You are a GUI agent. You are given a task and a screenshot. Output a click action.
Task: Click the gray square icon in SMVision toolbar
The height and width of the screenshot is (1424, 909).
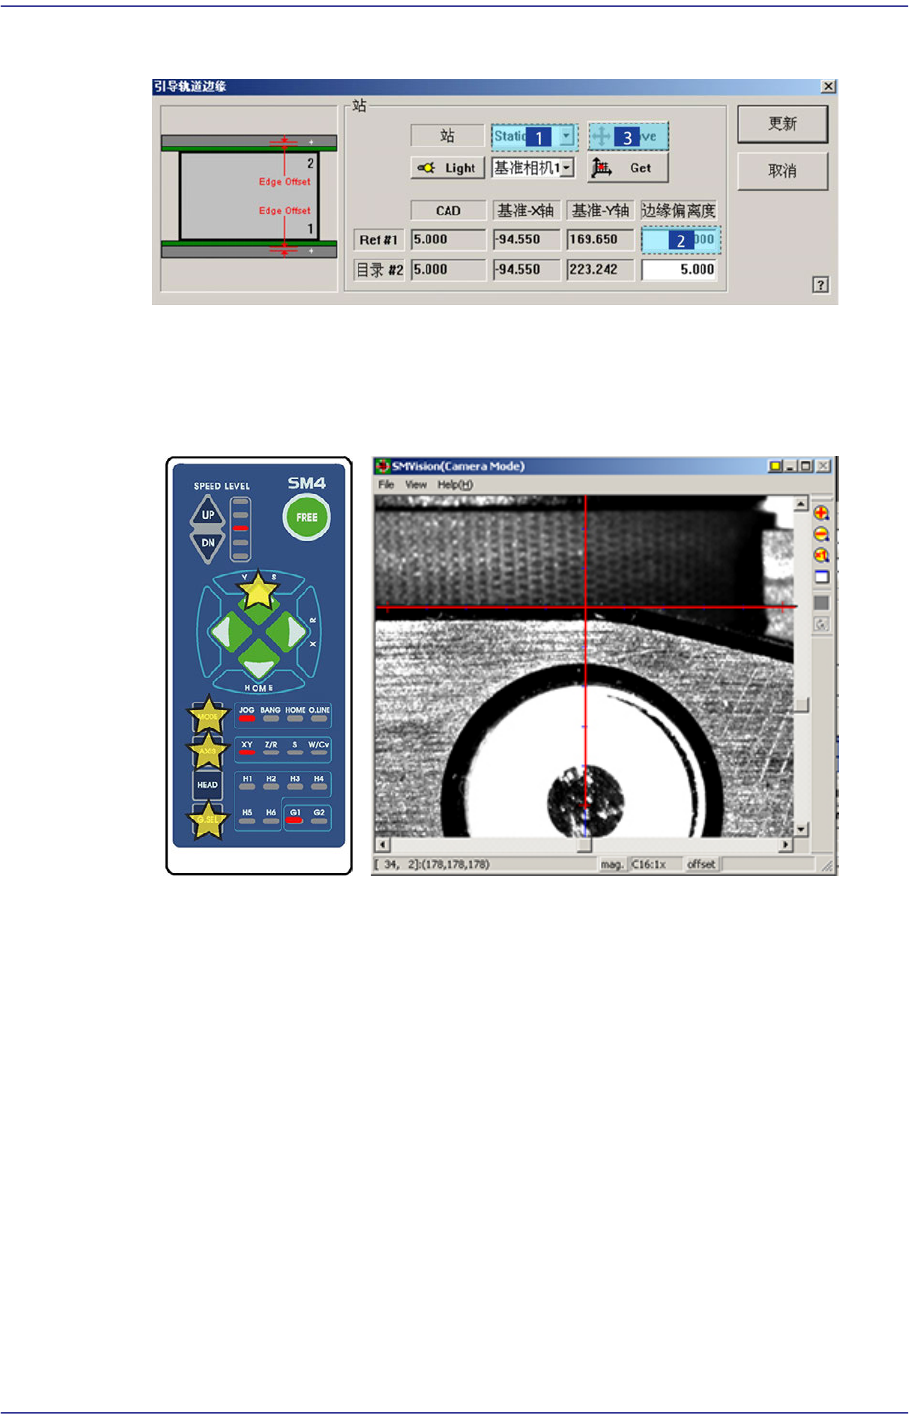[821, 603]
